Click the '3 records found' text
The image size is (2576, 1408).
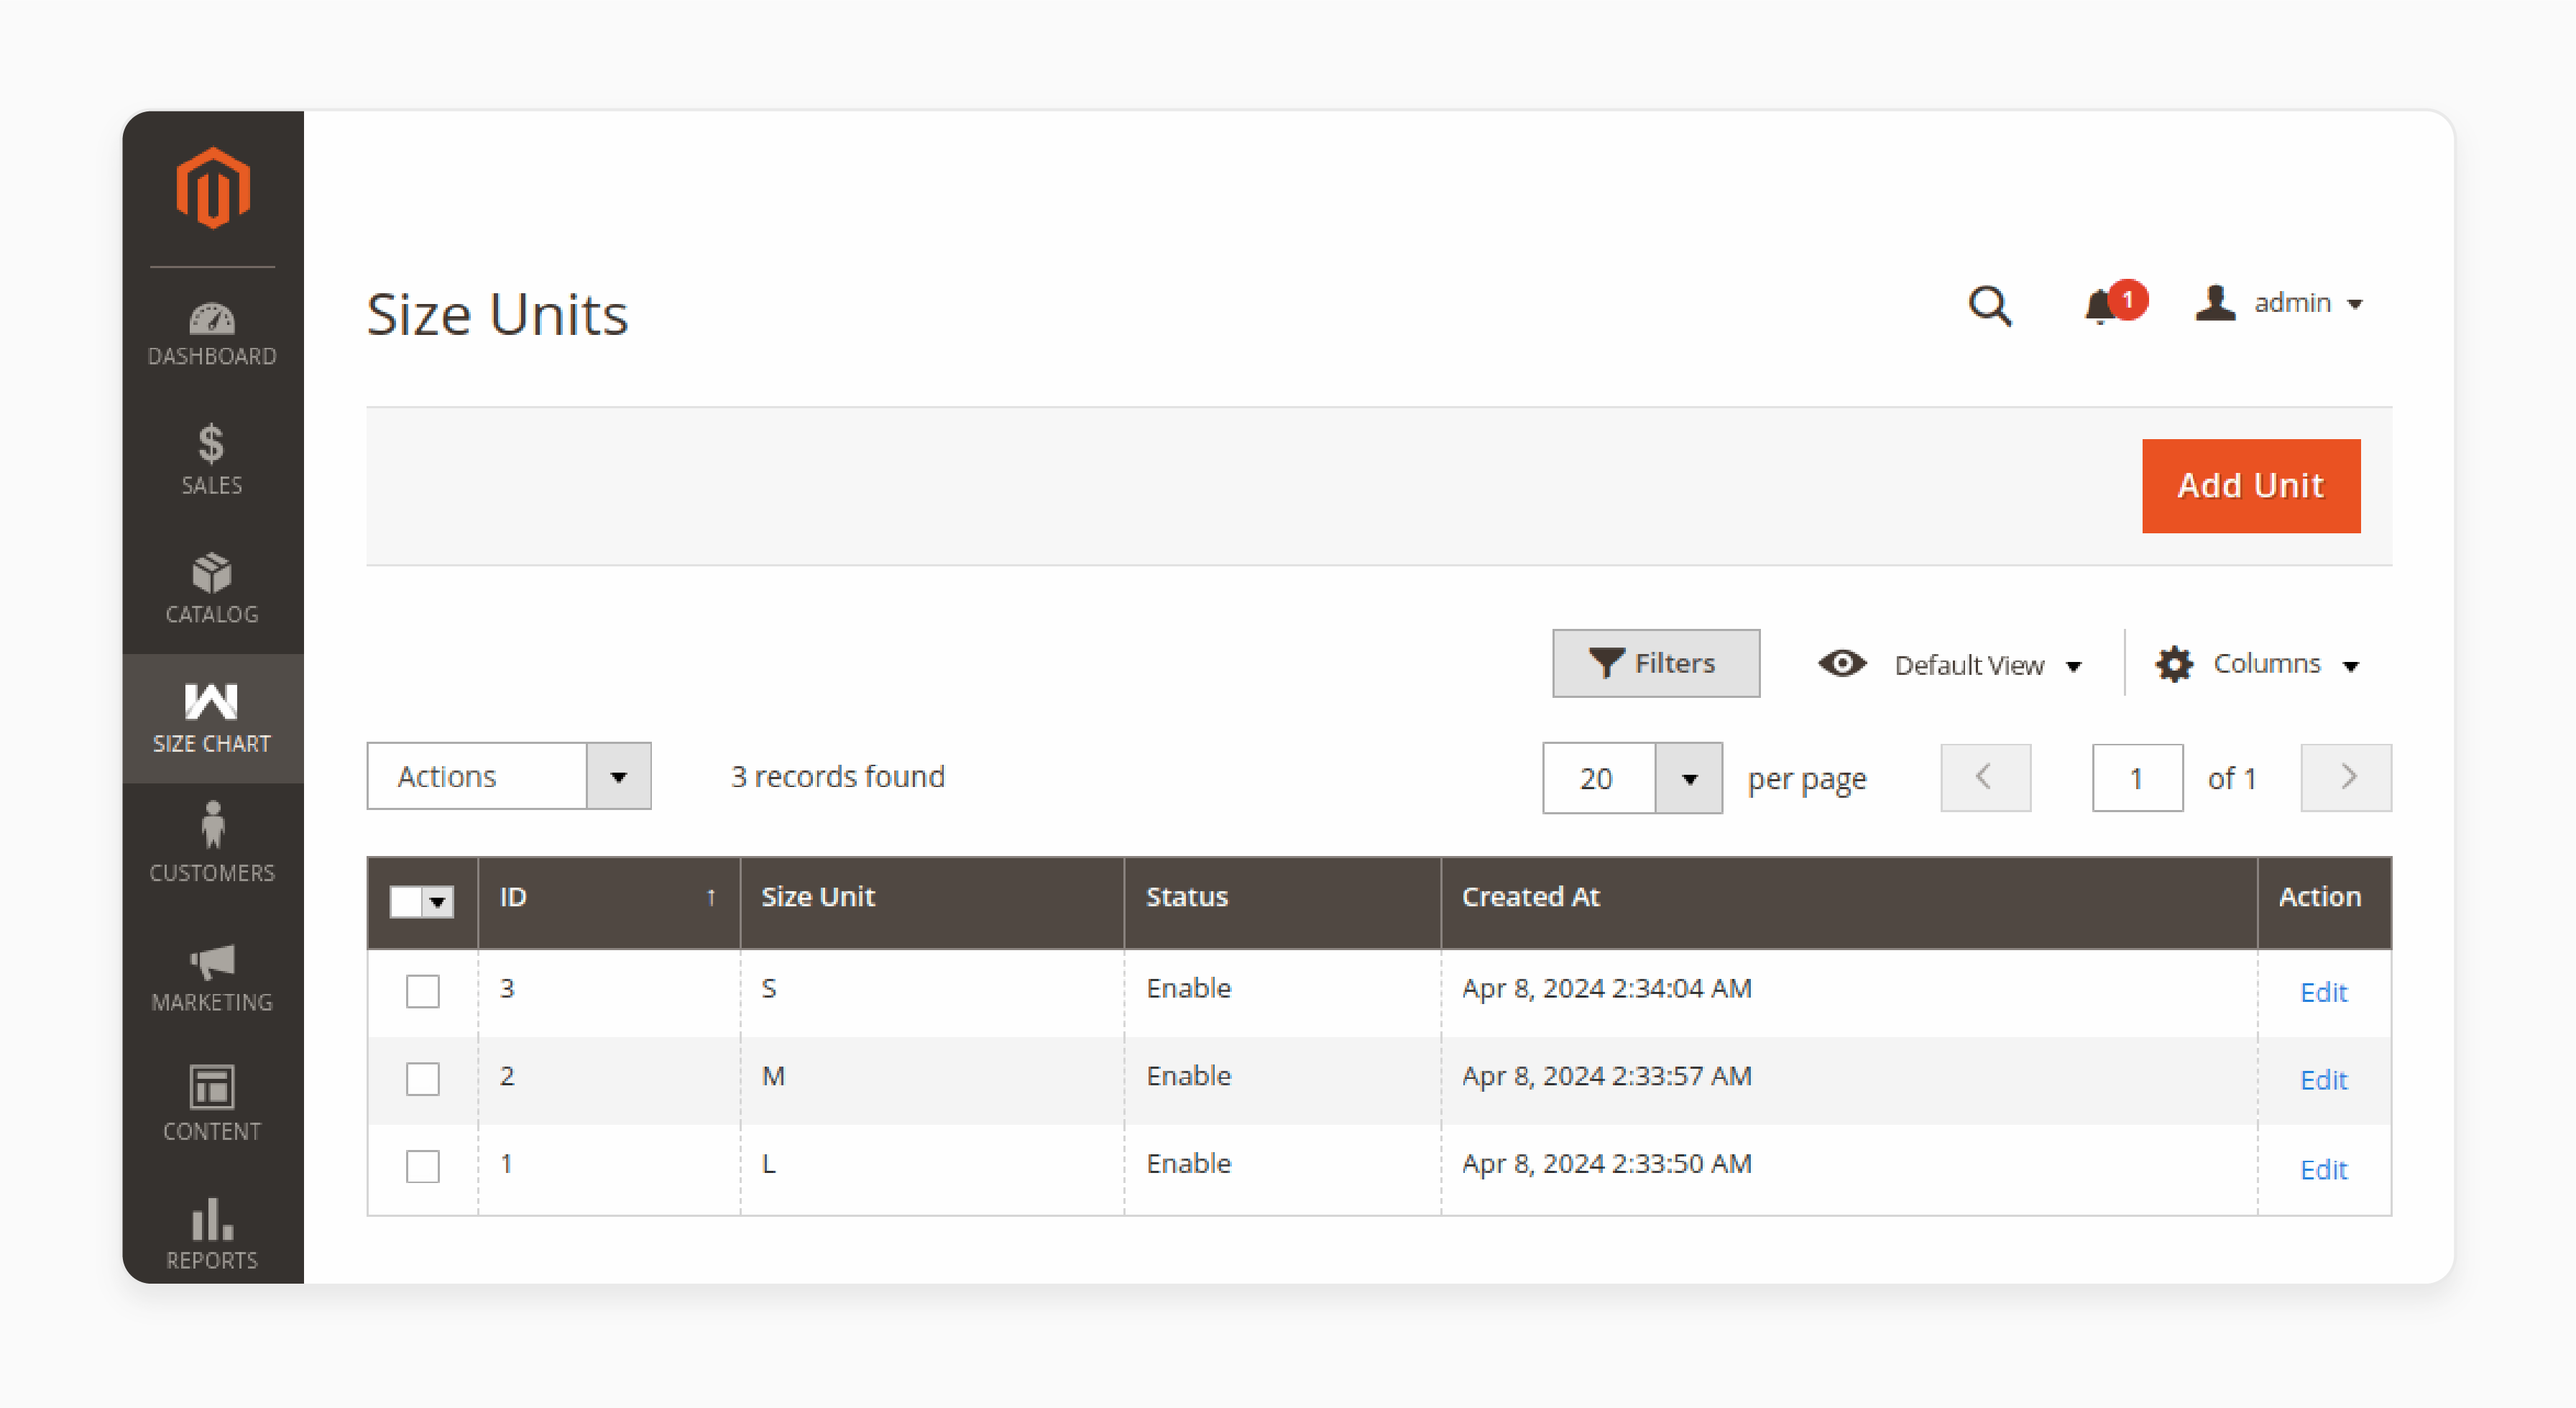[x=837, y=777]
